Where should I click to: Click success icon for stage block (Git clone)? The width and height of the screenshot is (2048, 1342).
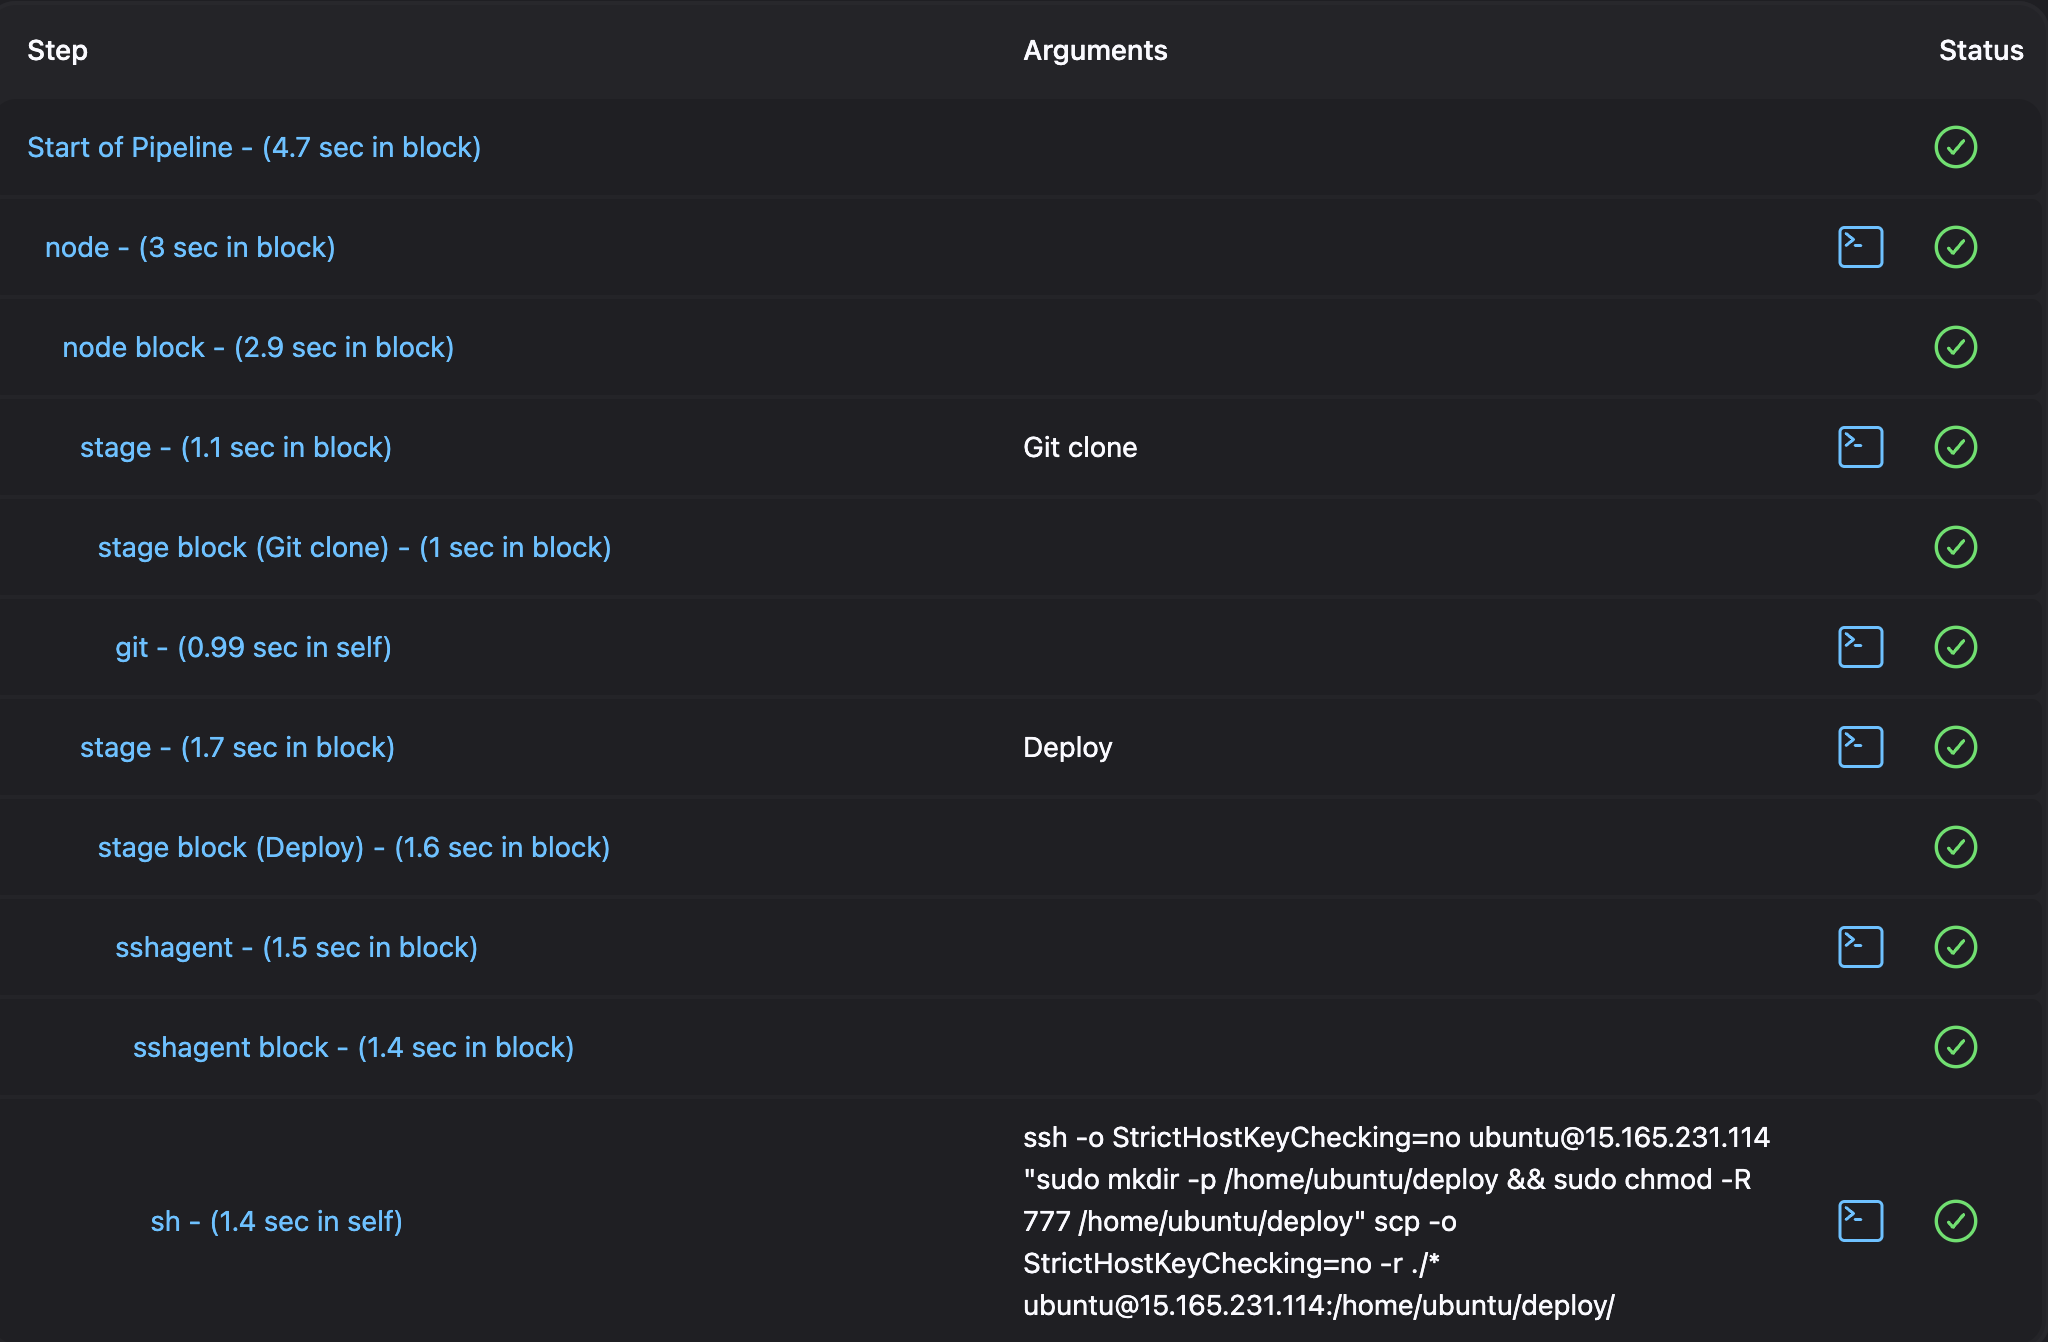pos(1955,547)
